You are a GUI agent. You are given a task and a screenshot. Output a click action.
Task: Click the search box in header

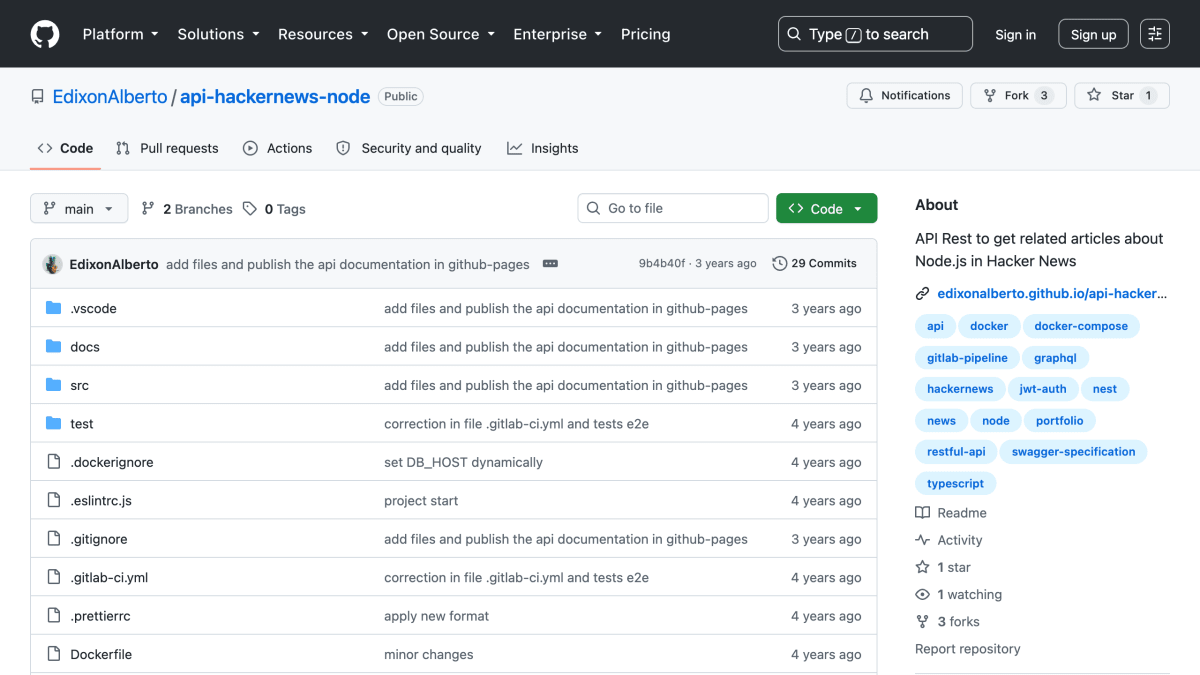pos(875,34)
